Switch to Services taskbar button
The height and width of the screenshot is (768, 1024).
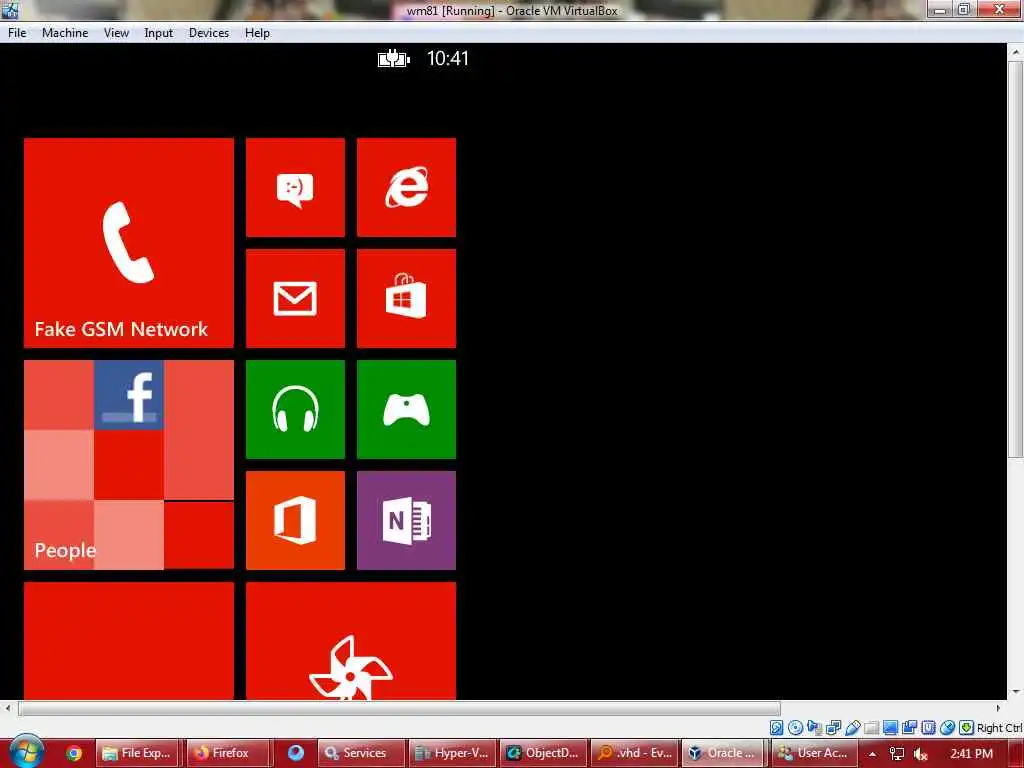pos(362,753)
